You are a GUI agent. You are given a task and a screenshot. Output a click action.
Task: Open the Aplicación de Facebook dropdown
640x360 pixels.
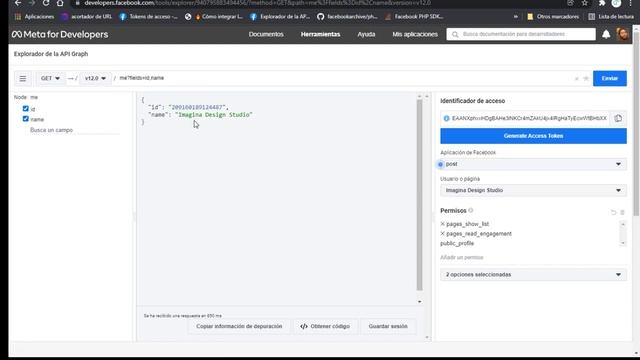click(533, 164)
